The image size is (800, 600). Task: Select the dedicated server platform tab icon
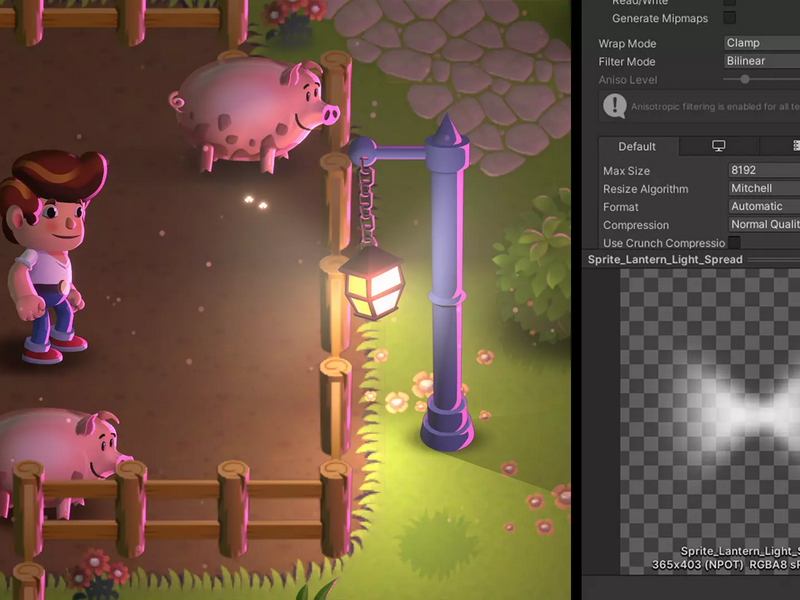(x=796, y=146)
